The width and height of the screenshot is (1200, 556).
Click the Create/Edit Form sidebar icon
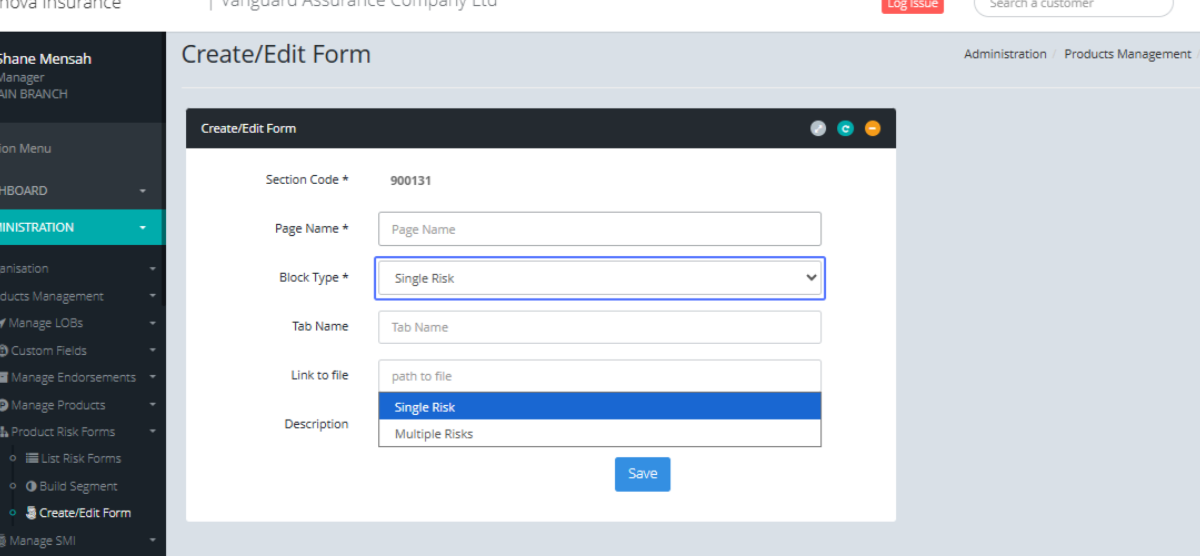(x=31, y=513)
